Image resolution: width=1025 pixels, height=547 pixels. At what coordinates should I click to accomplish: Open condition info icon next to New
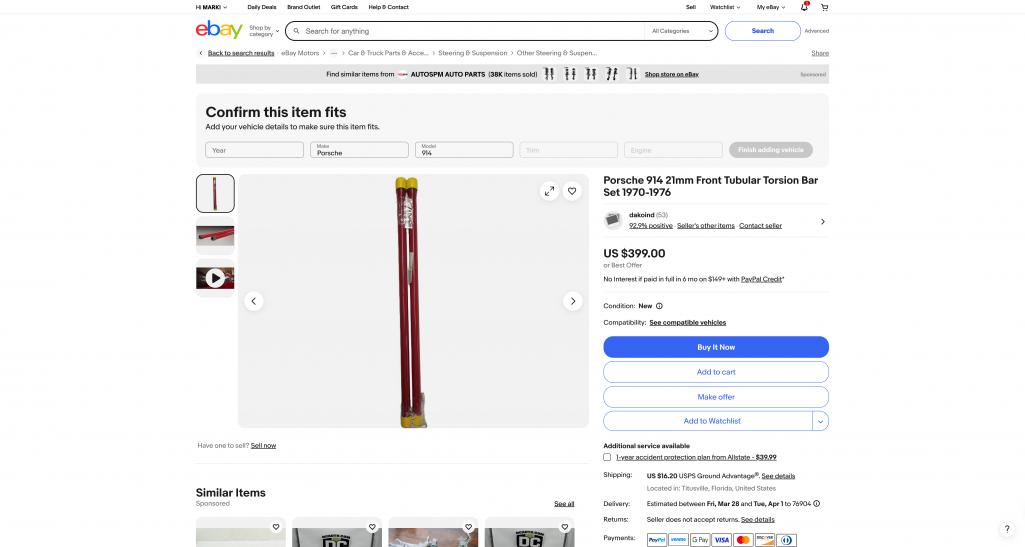659,306
